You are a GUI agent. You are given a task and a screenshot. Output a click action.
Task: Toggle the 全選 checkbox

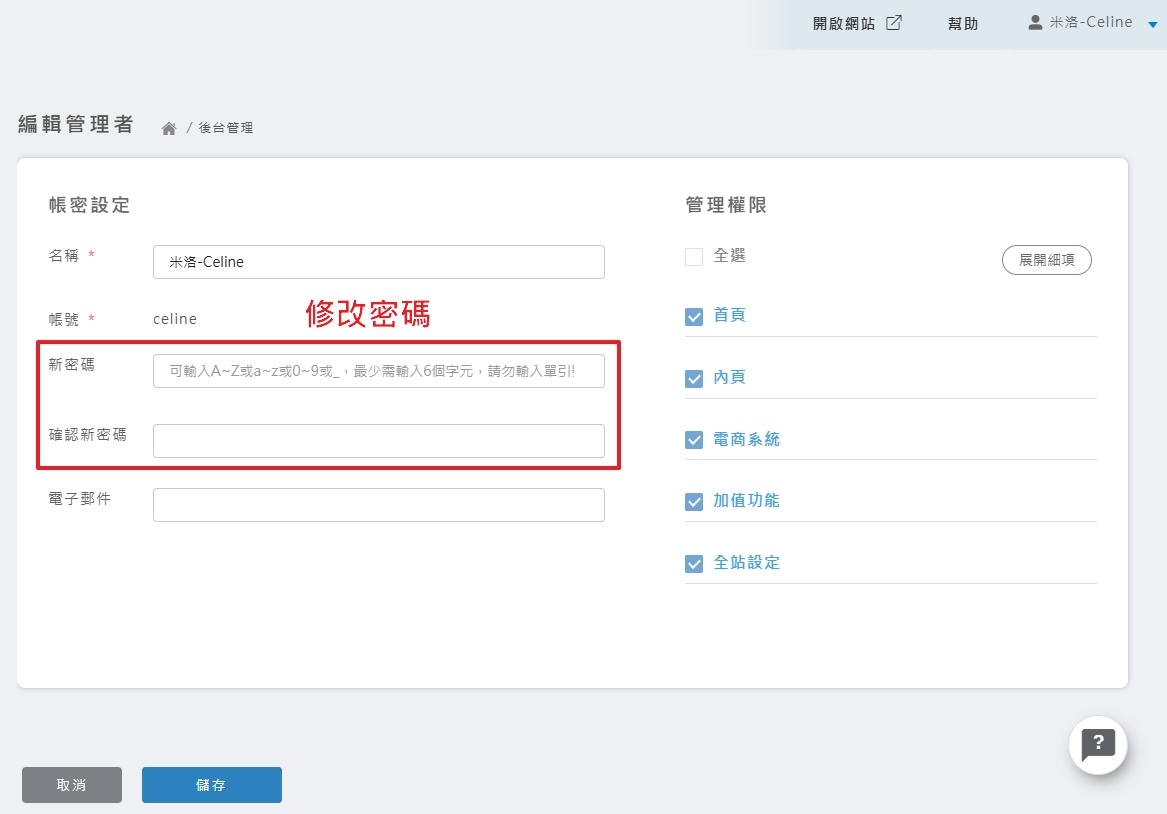[694, 257]
